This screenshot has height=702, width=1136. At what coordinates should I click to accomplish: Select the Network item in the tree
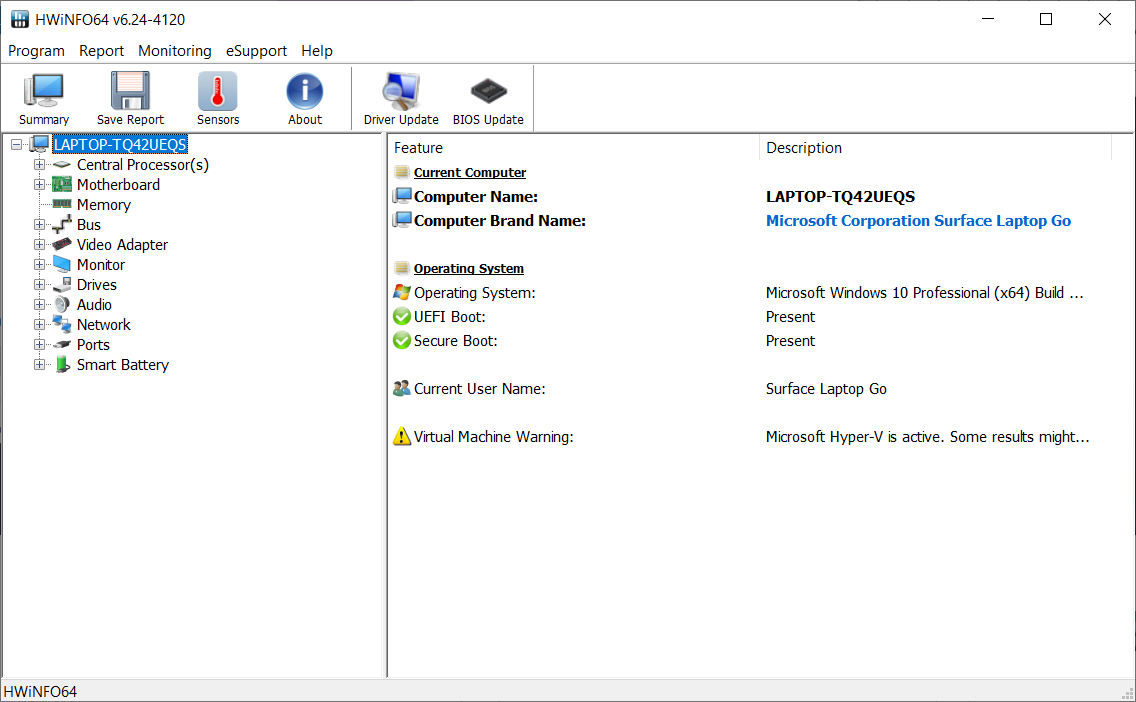tap(103, 324)
